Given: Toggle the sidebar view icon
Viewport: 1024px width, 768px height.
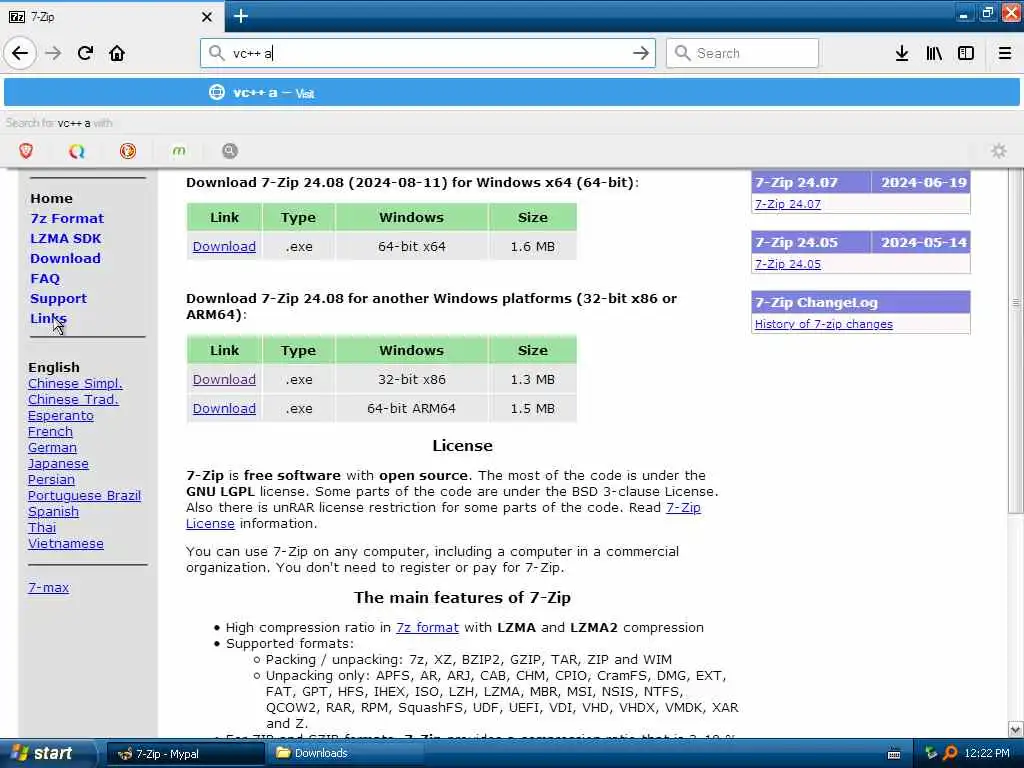Looking at the screenshot, I should click(x=966, y=53).
